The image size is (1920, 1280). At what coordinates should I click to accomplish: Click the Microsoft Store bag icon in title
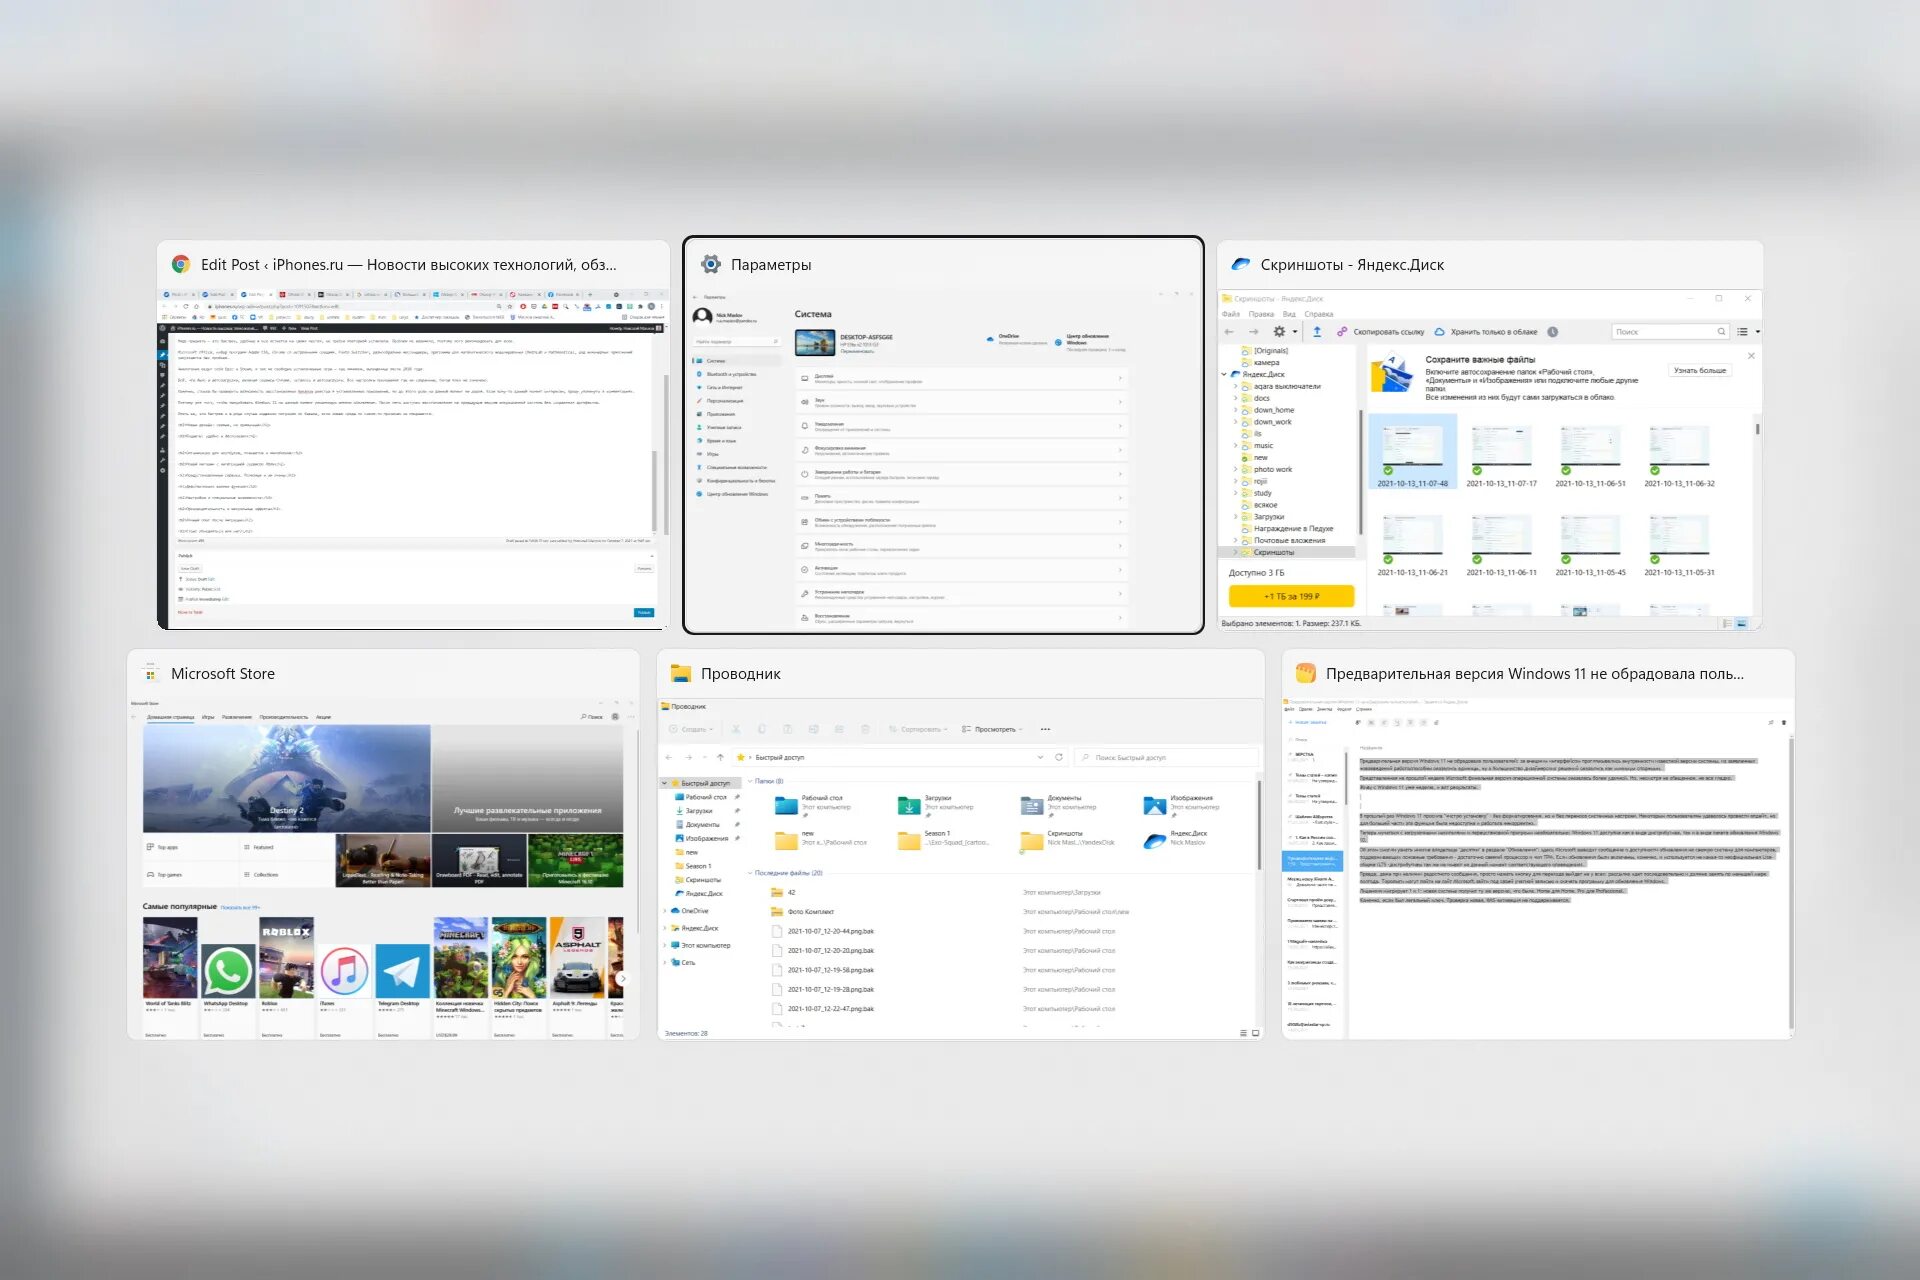[151, 673]
